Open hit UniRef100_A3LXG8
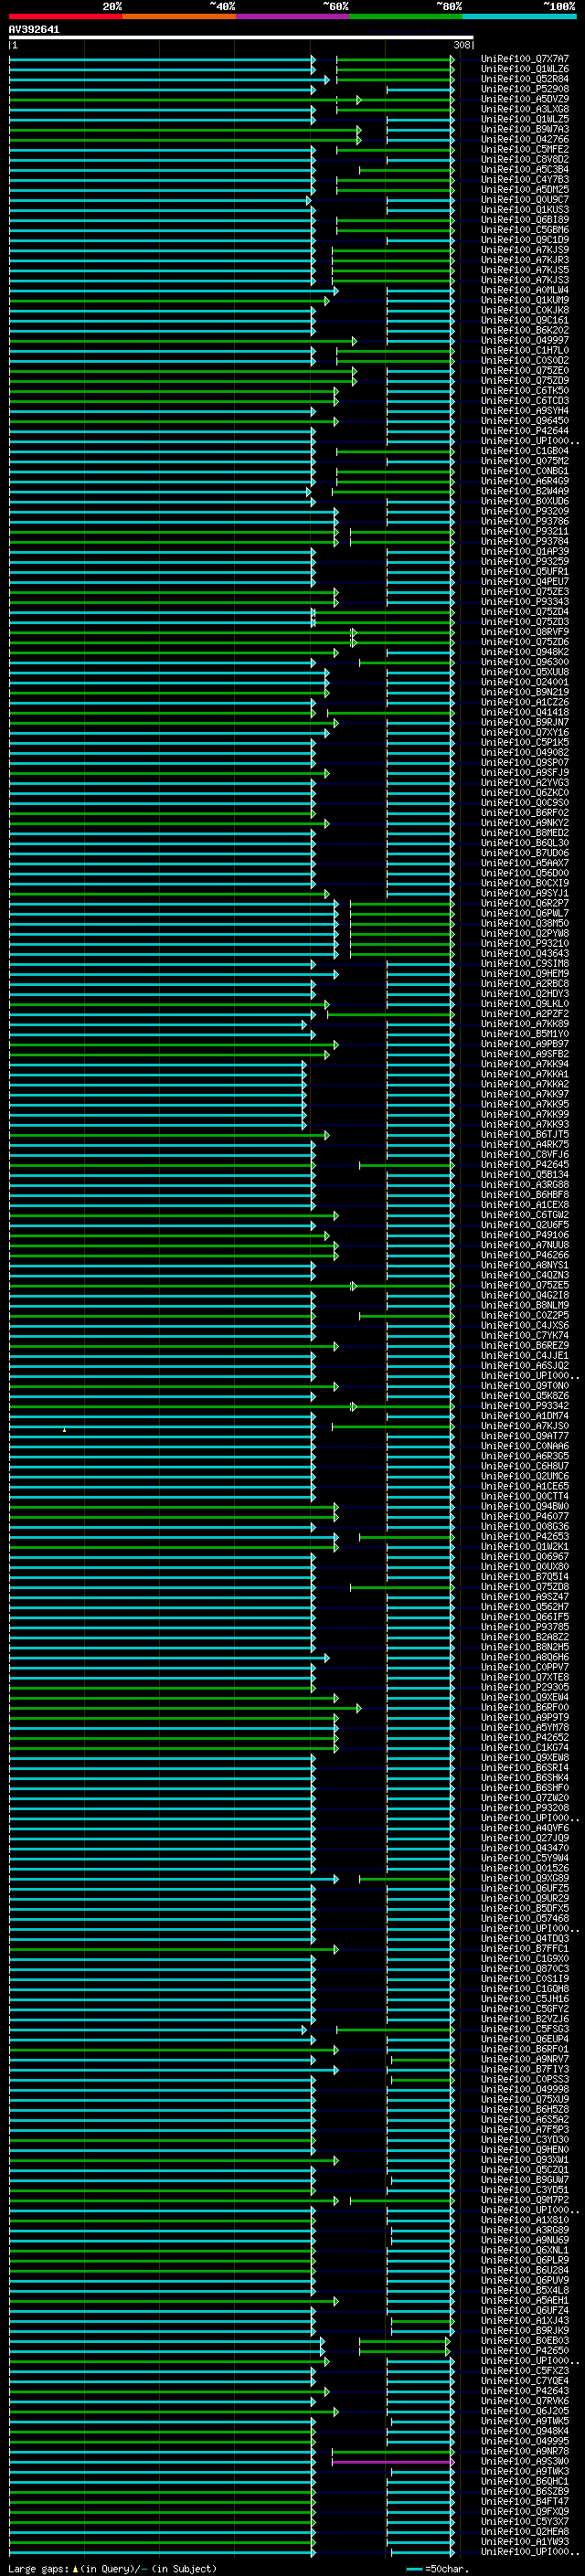585x2576 pixels. [525, 109]
